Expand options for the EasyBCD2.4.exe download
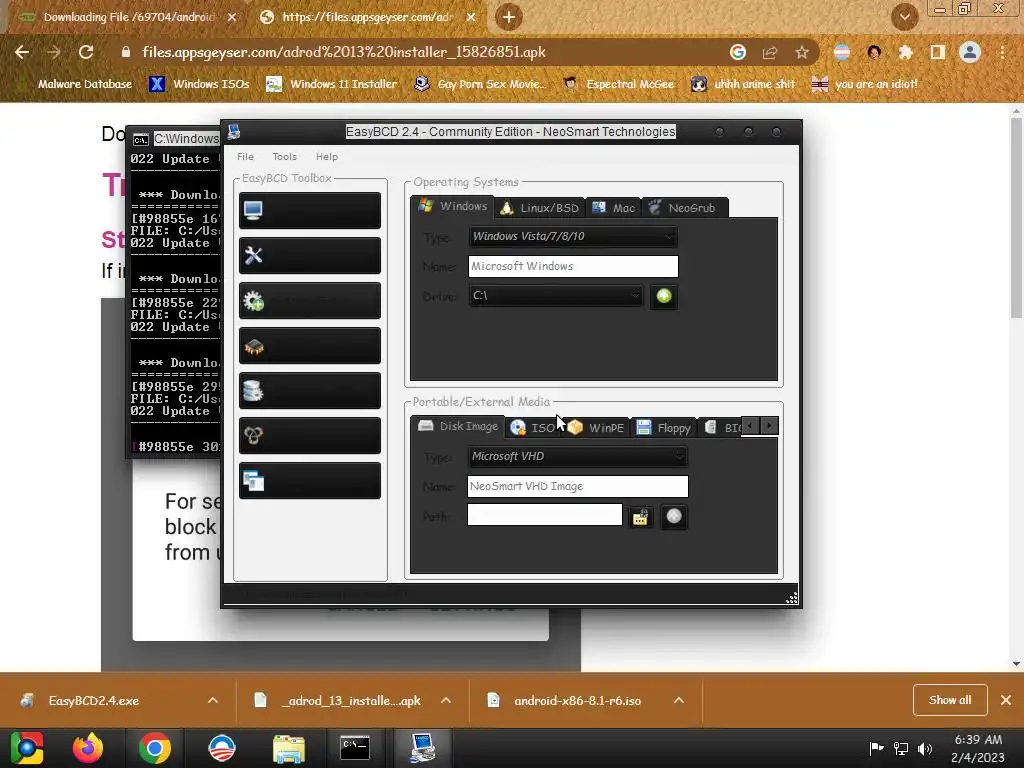This screenshot has height=768, width=1024. point(213,700)
